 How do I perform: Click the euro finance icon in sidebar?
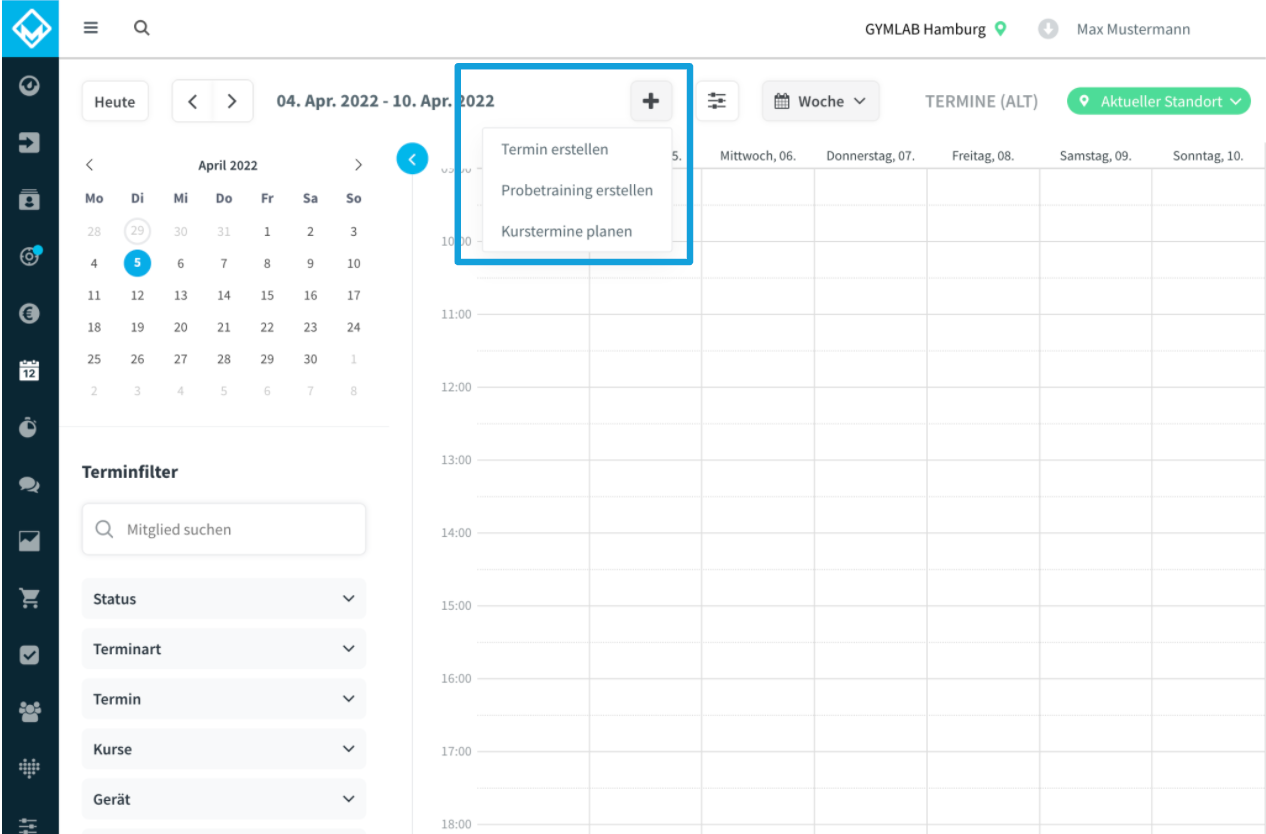29,314
